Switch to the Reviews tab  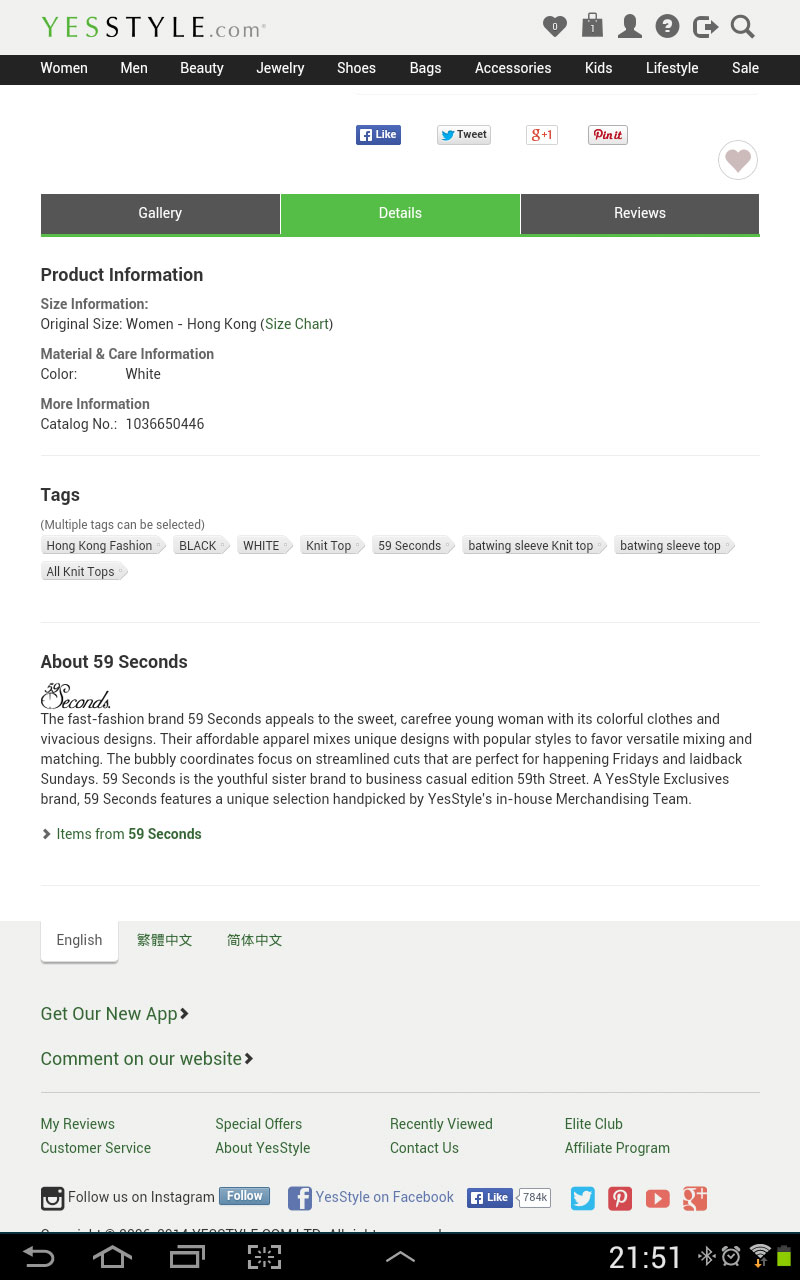640,213
